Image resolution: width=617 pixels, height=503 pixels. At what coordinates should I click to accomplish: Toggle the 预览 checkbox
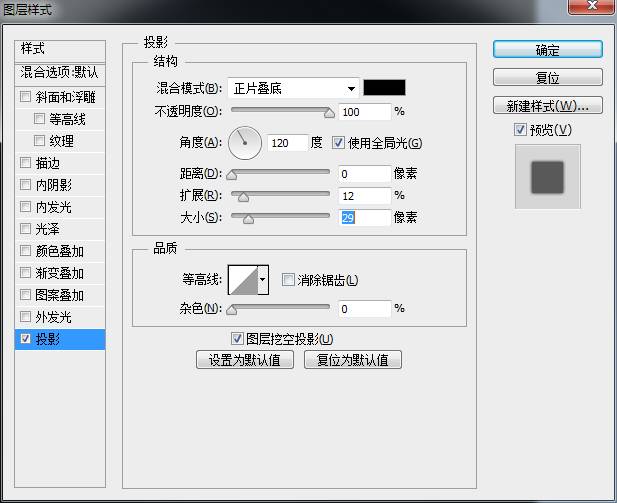tap(520, 129)
